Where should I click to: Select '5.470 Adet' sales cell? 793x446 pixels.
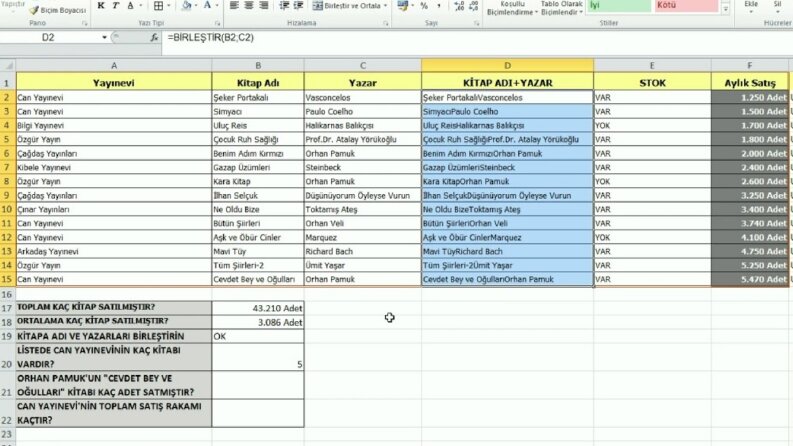click(x=750, y=279)
